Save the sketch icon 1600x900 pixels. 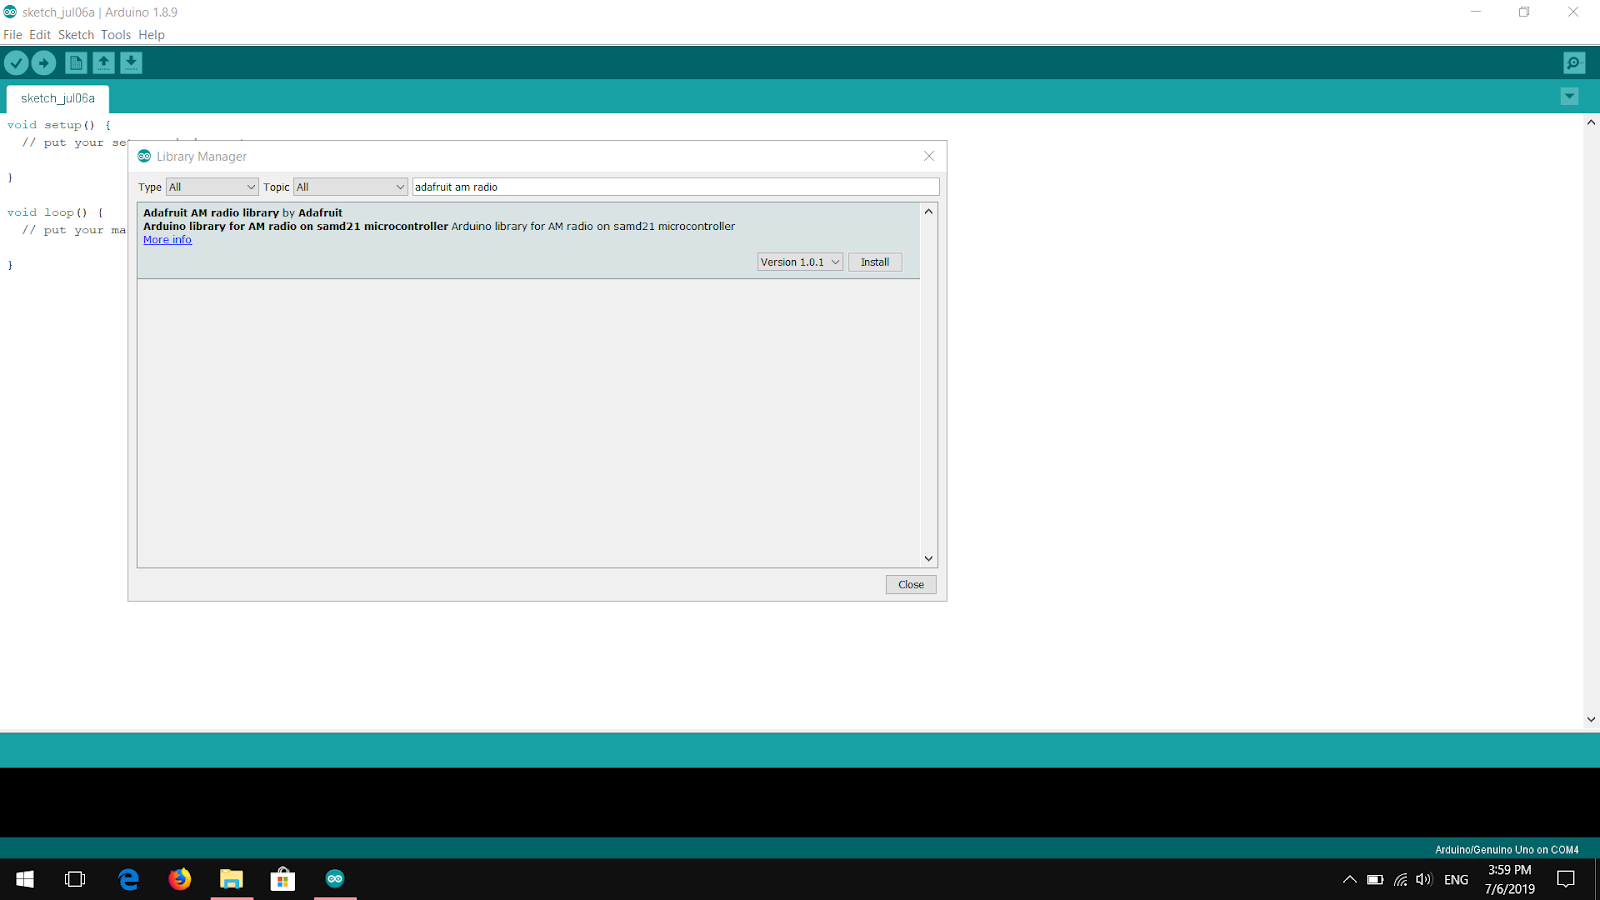(131, 63)
